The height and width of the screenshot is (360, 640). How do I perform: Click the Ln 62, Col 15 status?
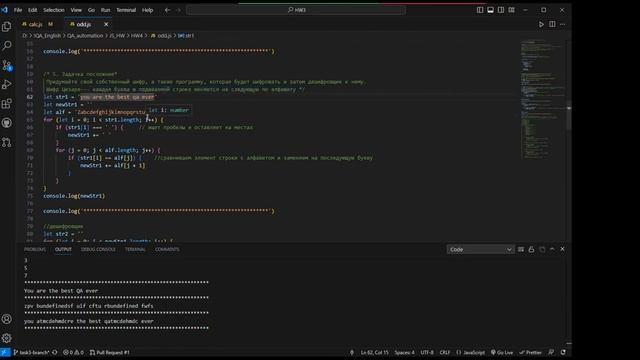(374, 352)
